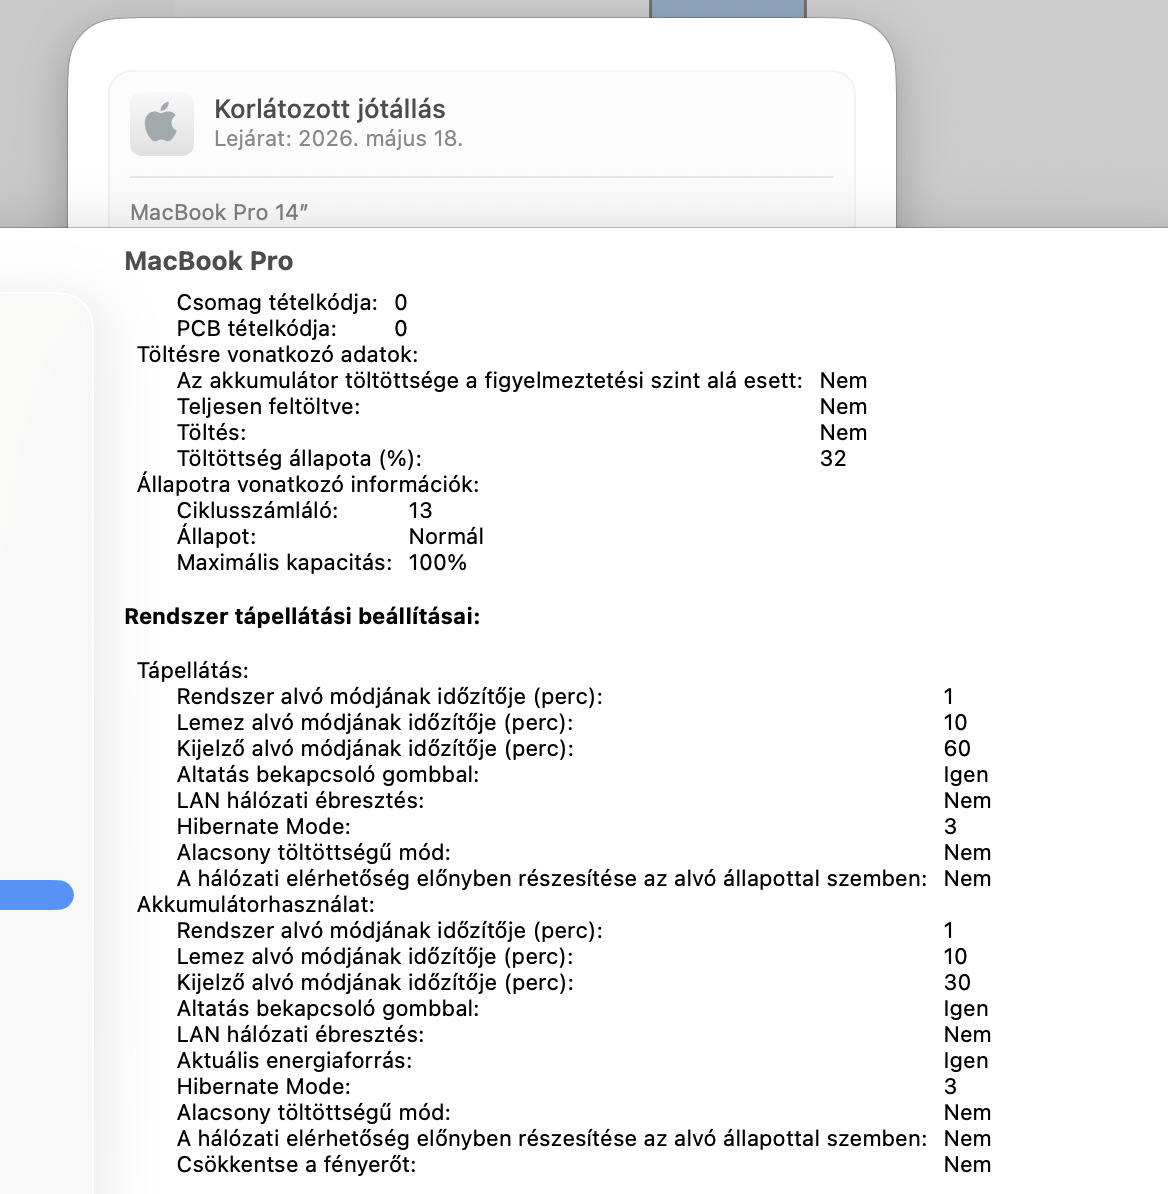Select the 'MacBook Pro 14″' label
The height and width of the screenshot is (1194, 1168).
219,212
